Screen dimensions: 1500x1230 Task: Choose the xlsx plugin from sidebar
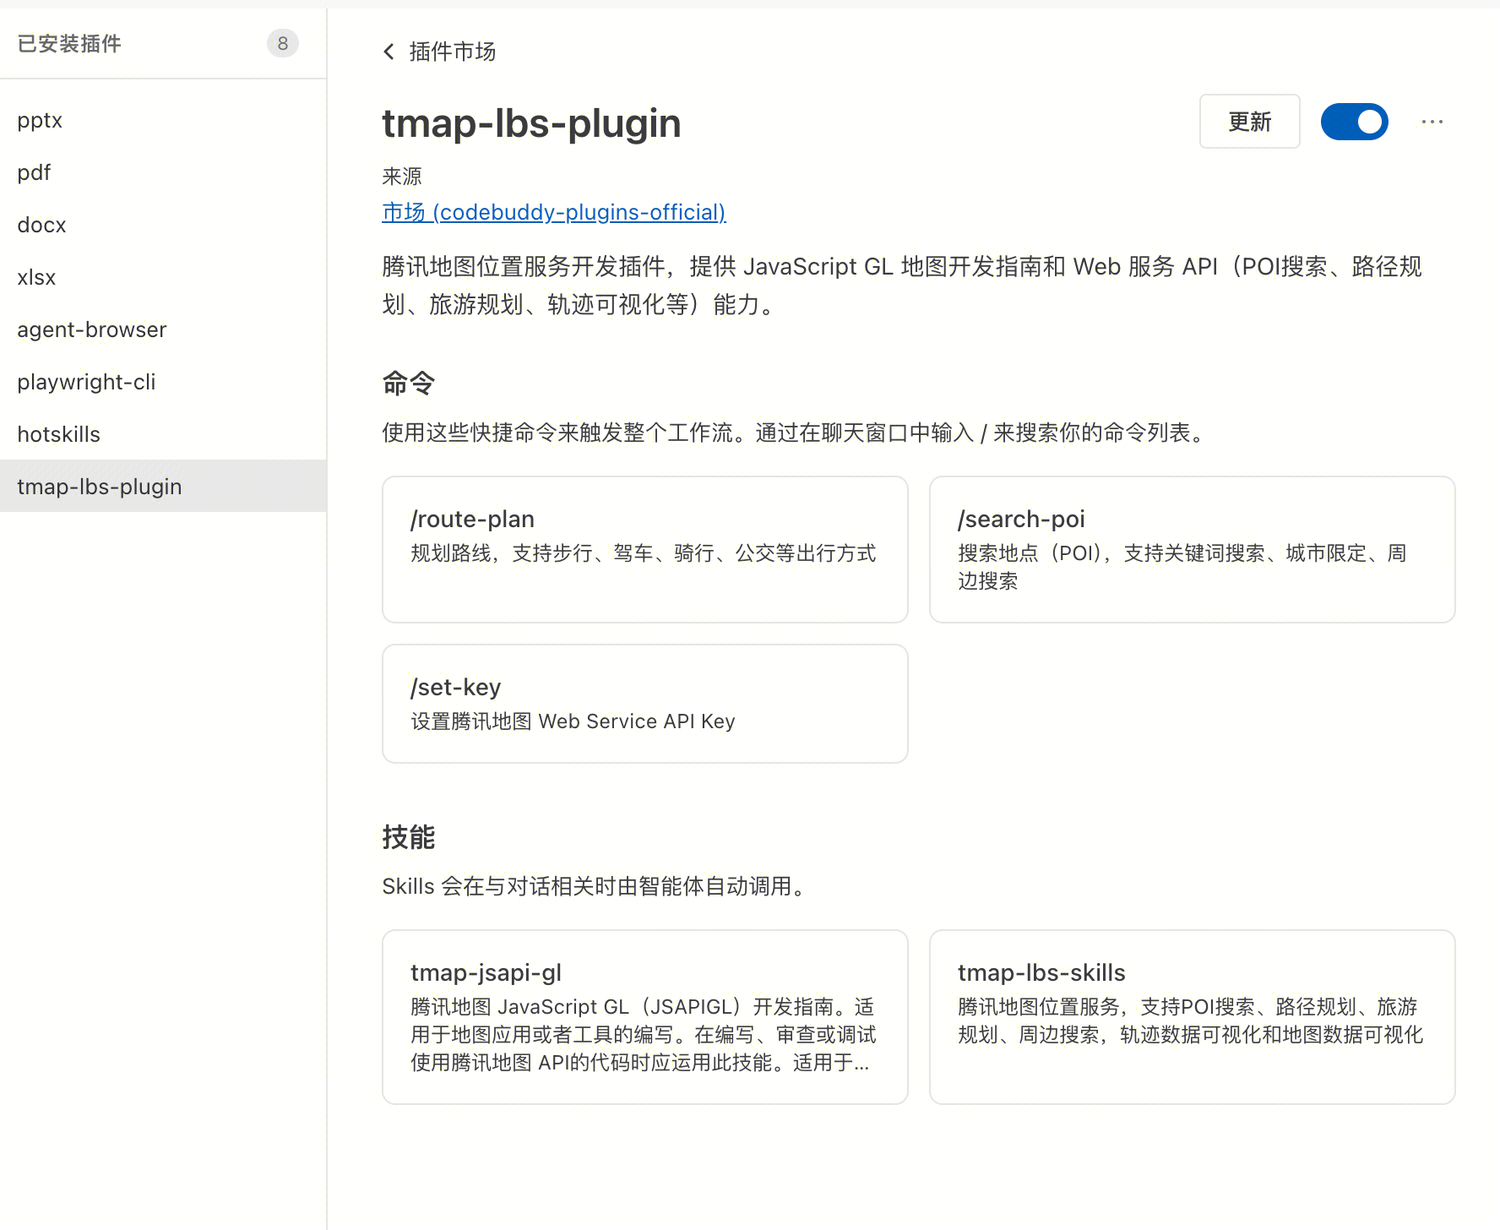37,277
